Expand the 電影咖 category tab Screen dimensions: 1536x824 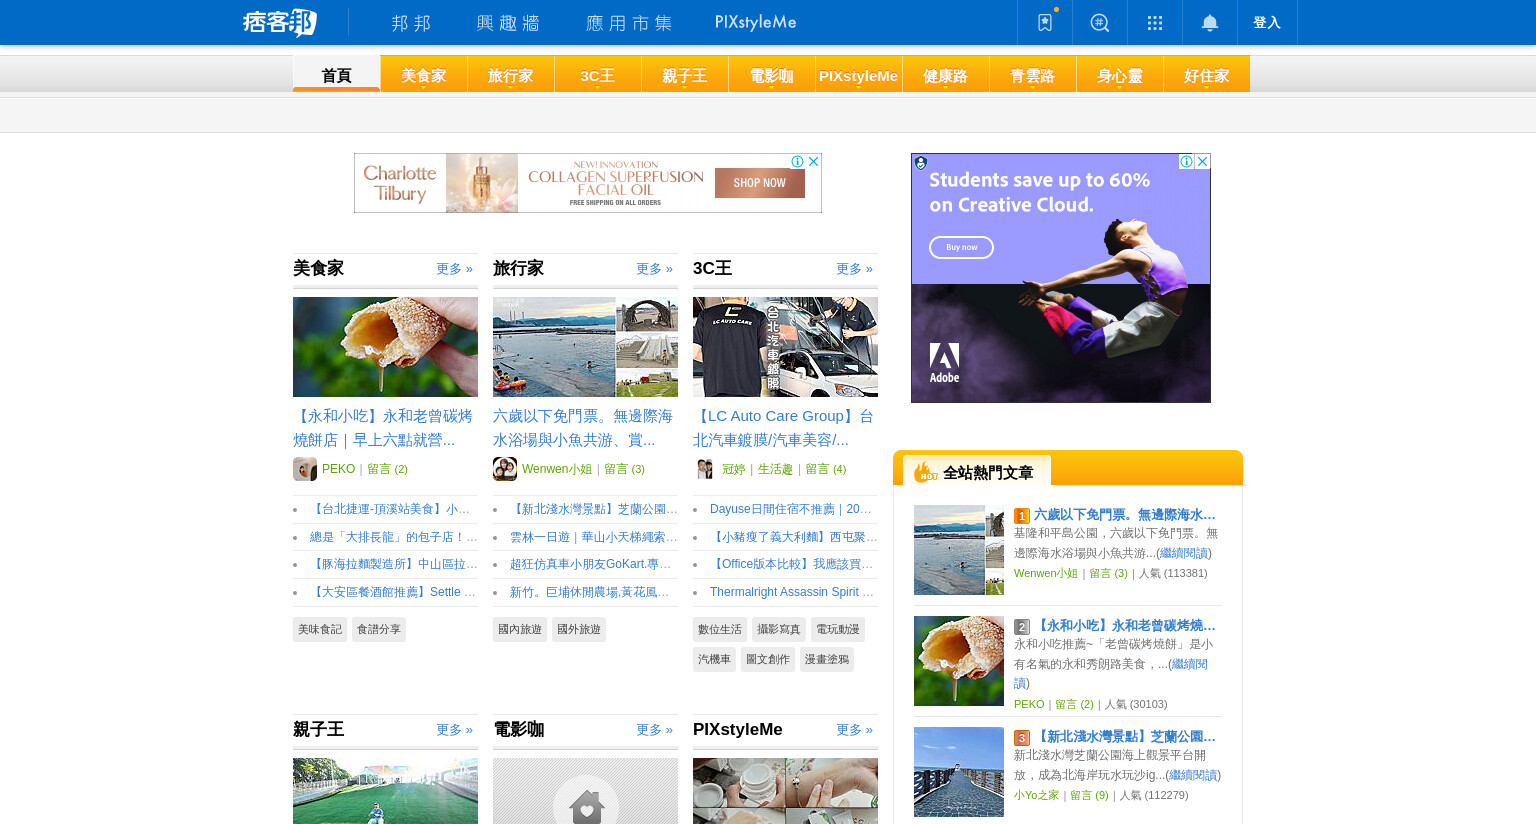772,75
